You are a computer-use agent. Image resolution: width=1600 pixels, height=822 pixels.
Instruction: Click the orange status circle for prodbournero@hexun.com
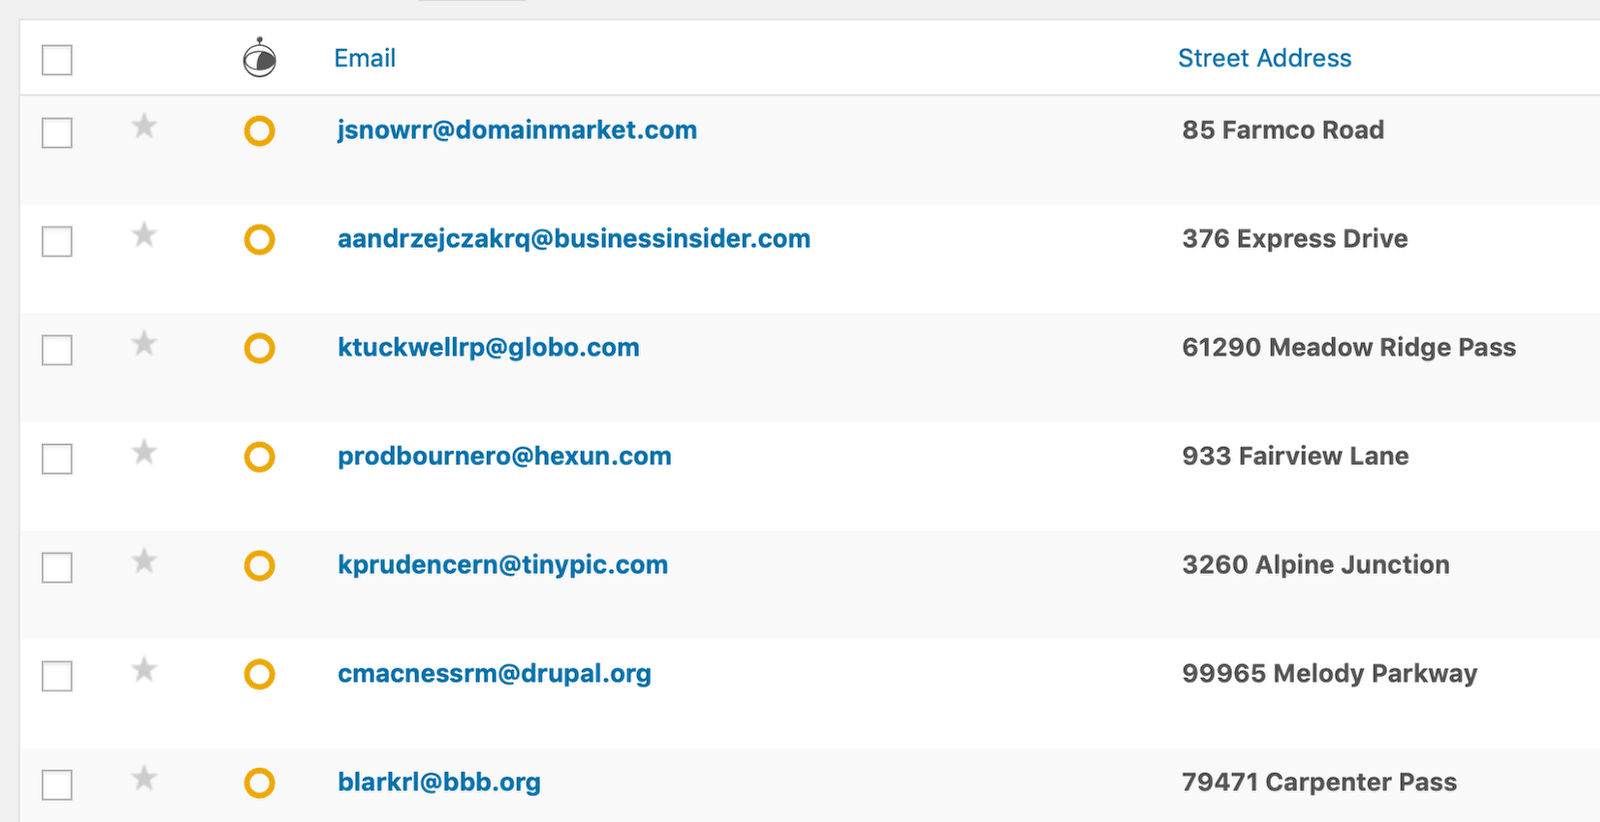(x=259, y=457)
